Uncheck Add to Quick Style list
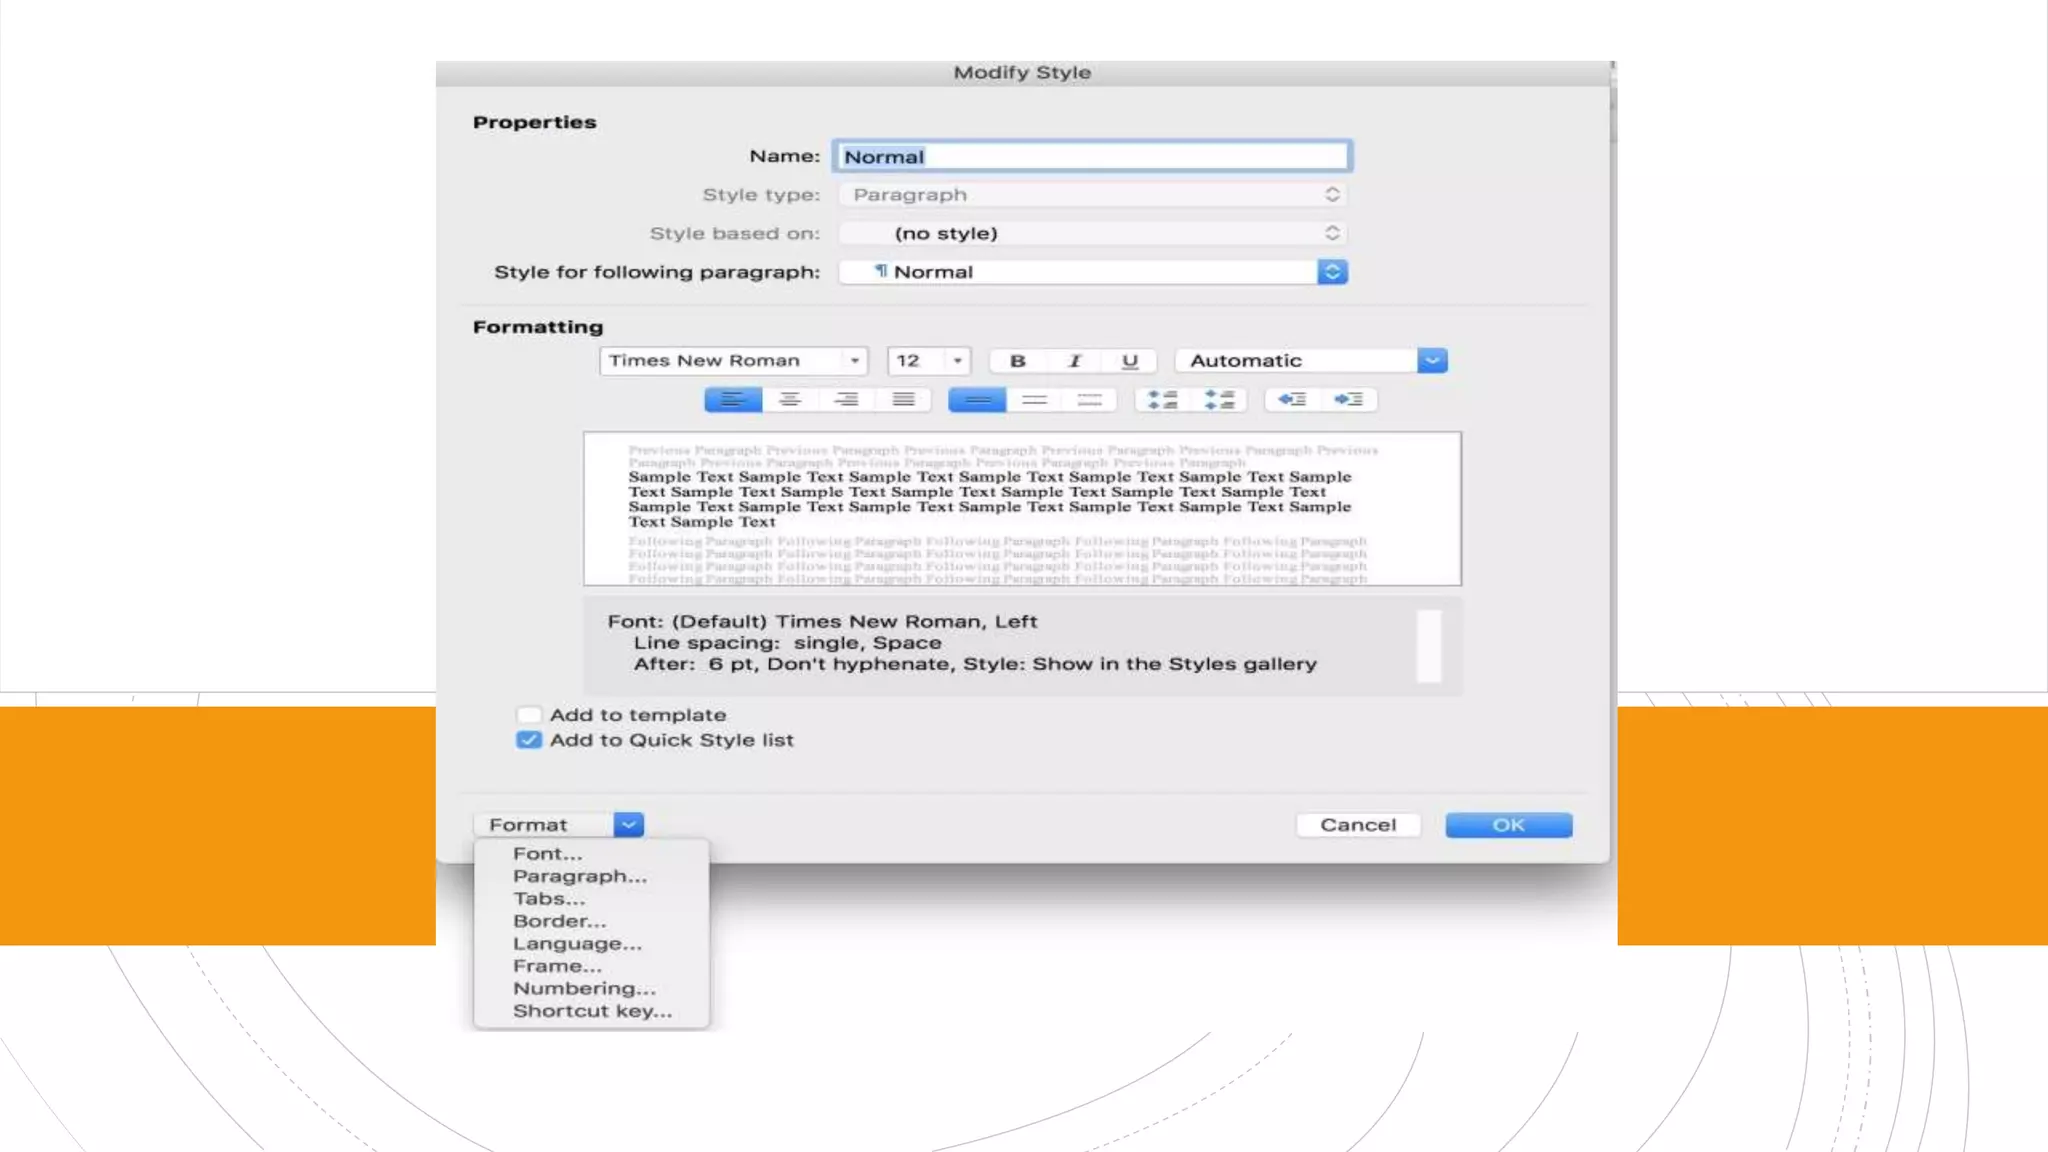Viewport: 2048px width, 1152px height. 529,740
